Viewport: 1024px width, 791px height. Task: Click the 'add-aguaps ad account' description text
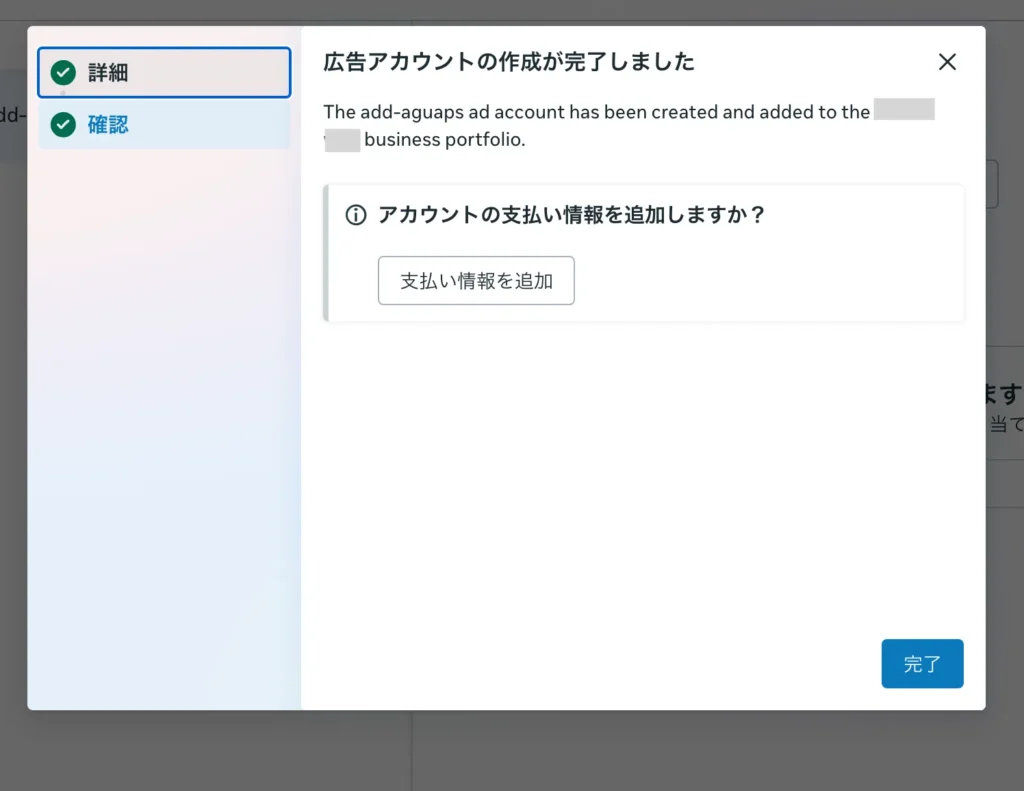click(596, 112)
